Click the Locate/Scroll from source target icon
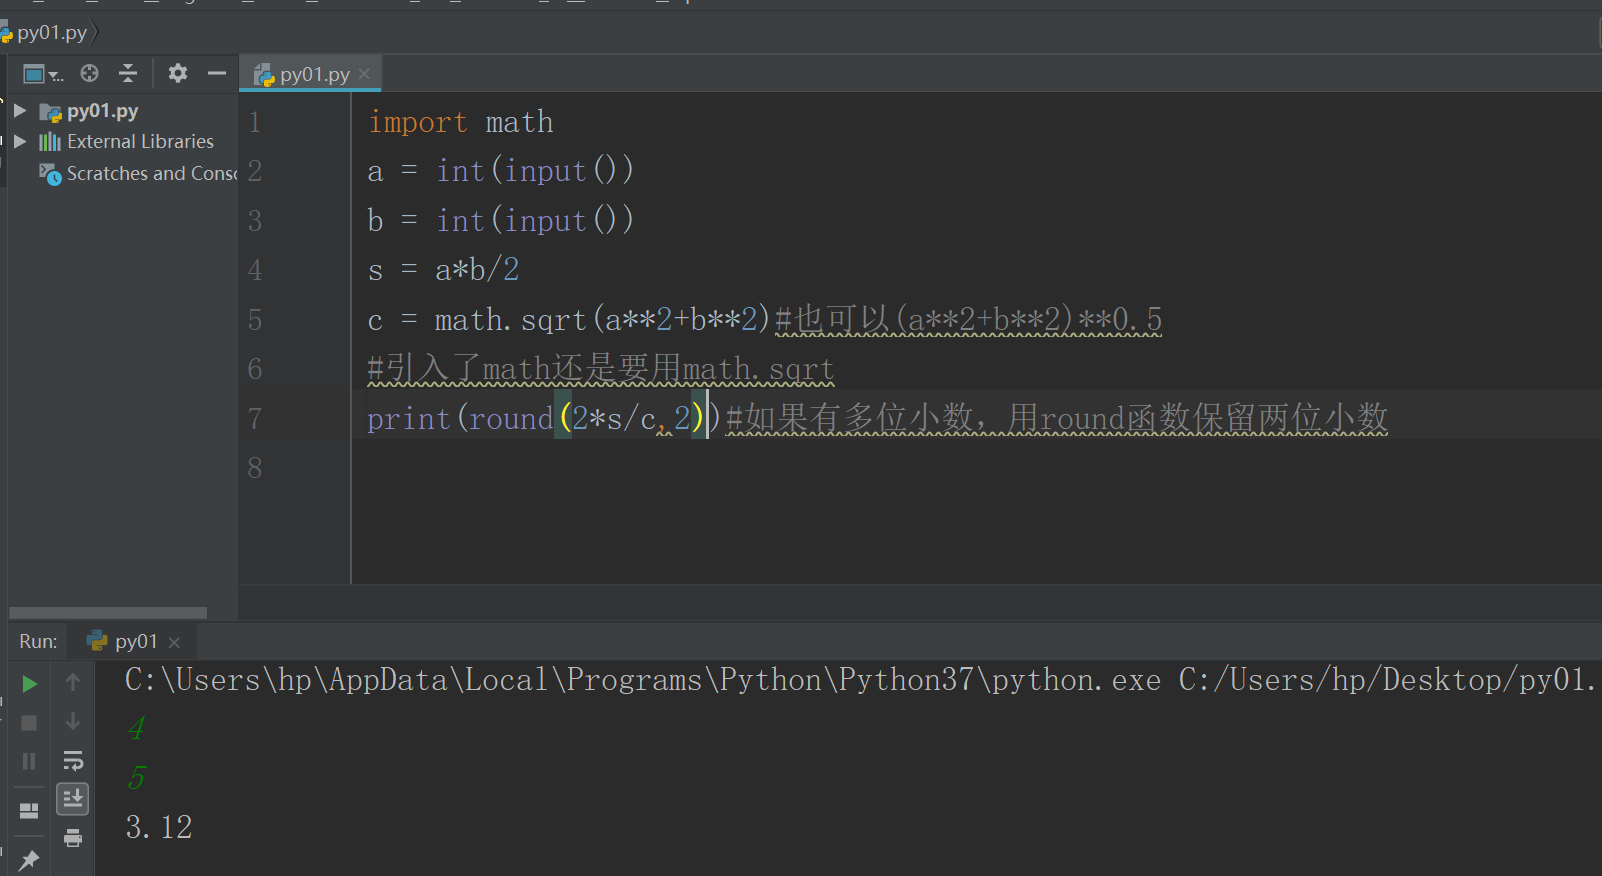The image size is (1602, 876). point(90,73)
